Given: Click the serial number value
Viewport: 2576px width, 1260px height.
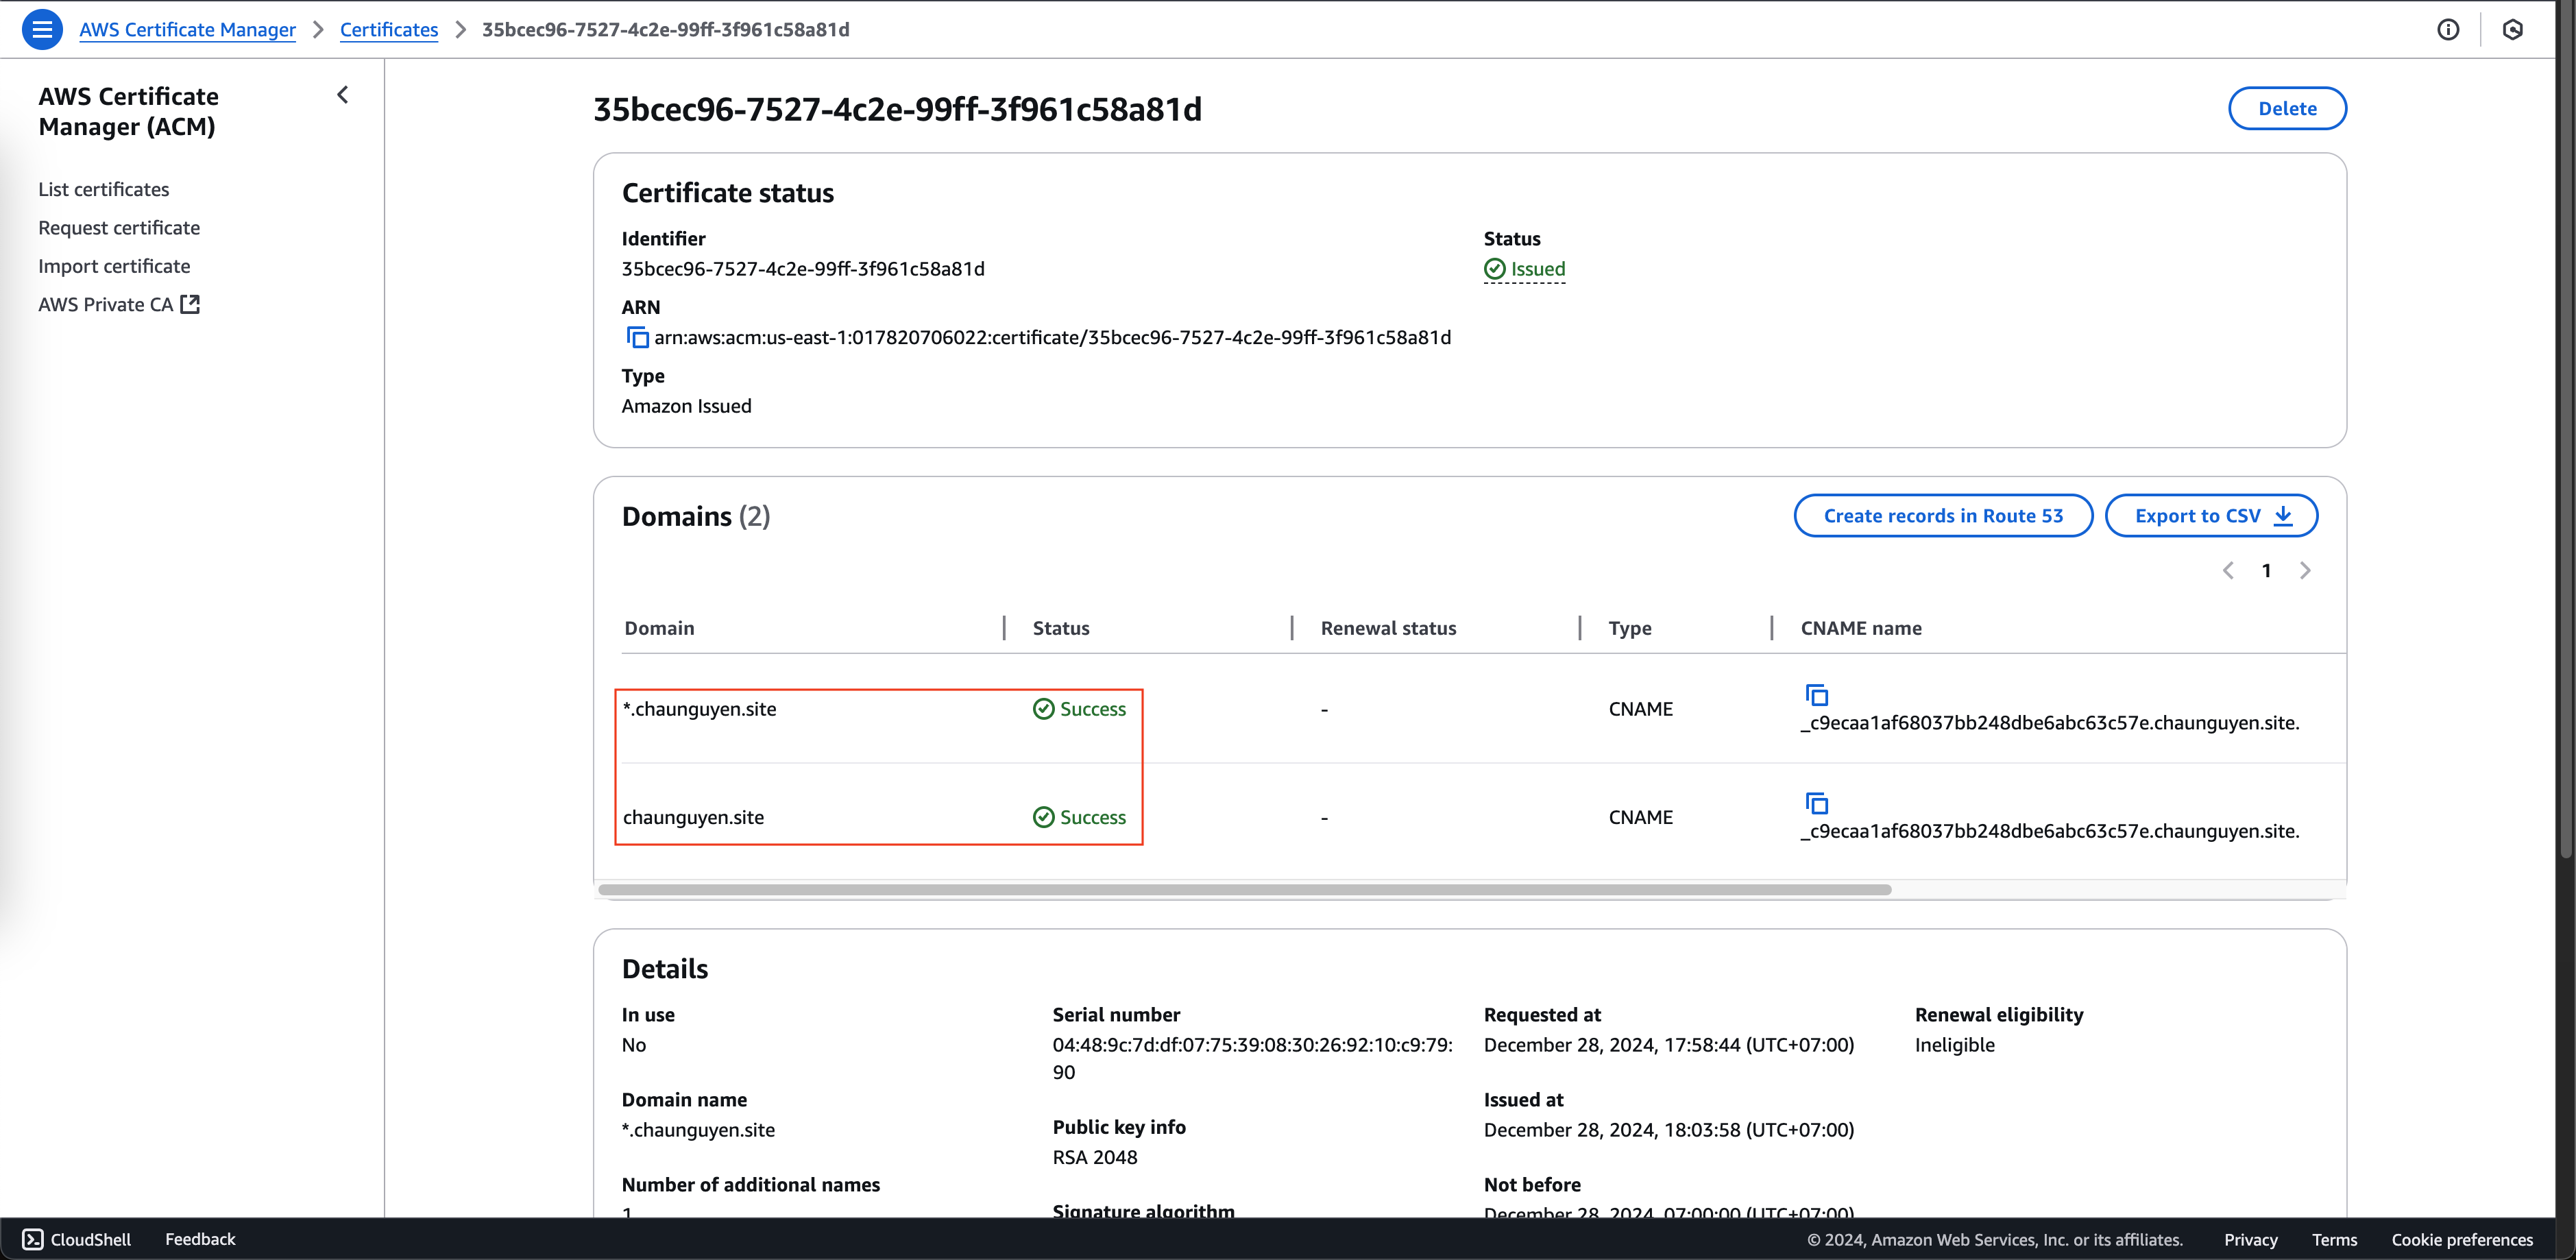Looking at the screenshot, I should click(1252, 1058).
